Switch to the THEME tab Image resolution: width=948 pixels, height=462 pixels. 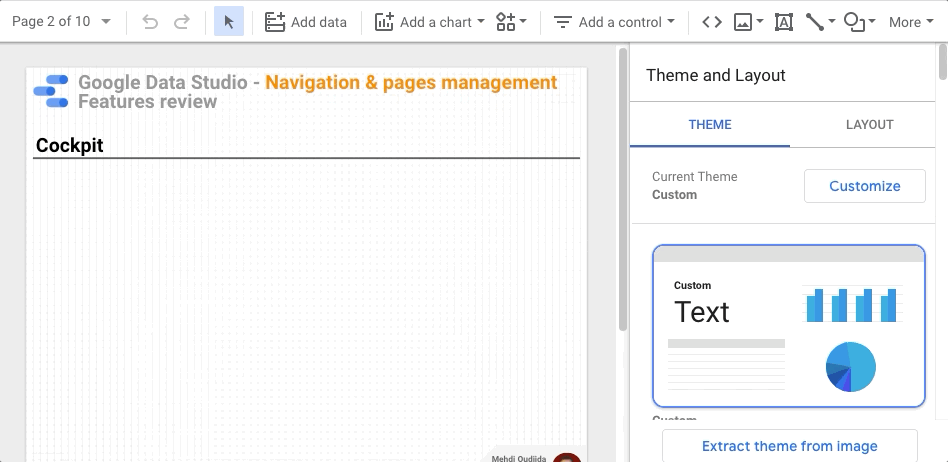710,125
